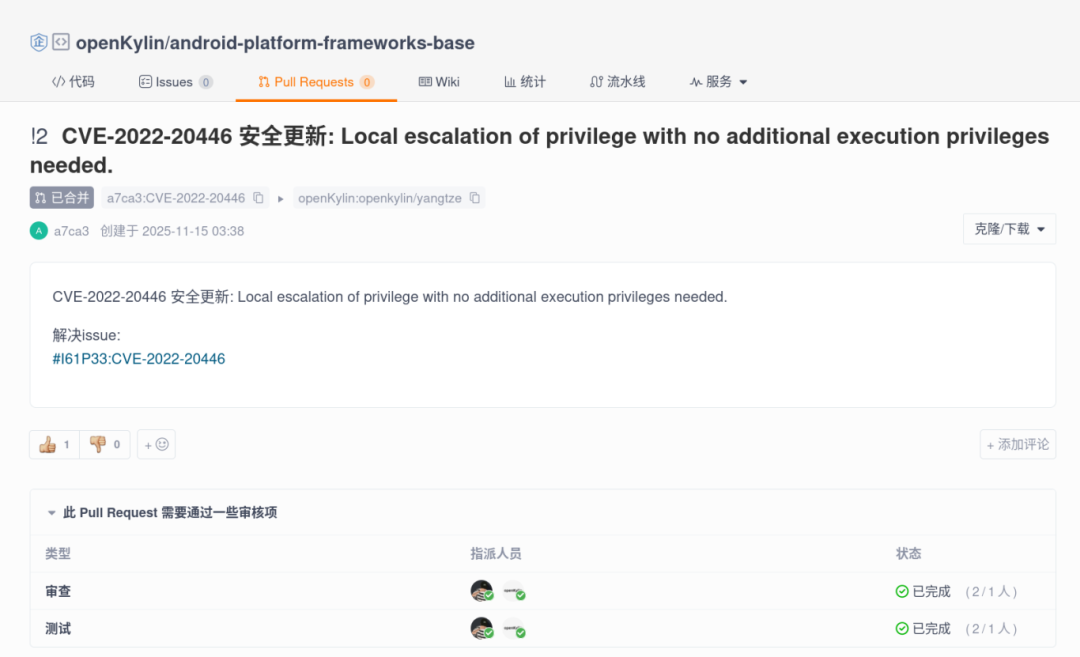1080x657 pixels.
Task: Open the 统计 tab
Action: pos(525,82)
